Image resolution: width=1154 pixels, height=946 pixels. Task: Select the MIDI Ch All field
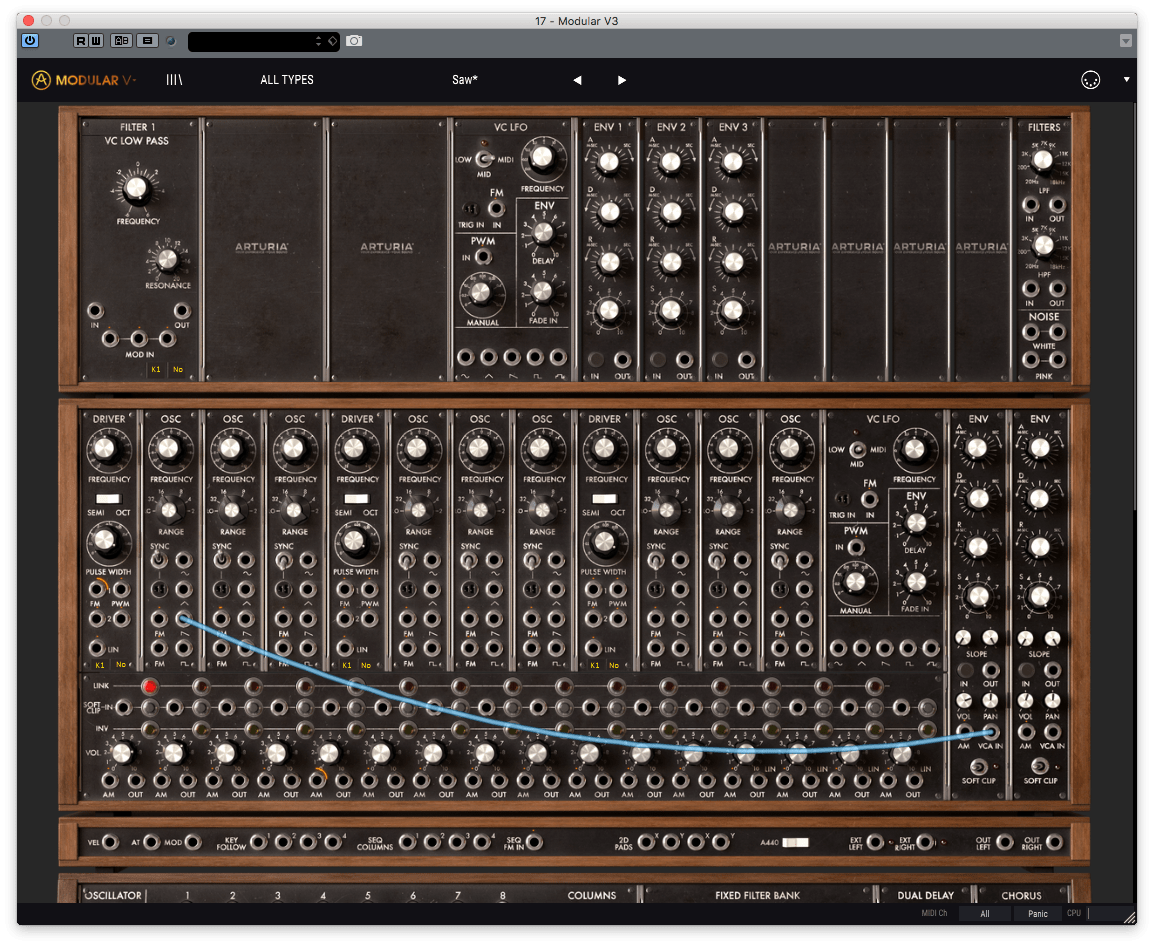tap(985, 914)
